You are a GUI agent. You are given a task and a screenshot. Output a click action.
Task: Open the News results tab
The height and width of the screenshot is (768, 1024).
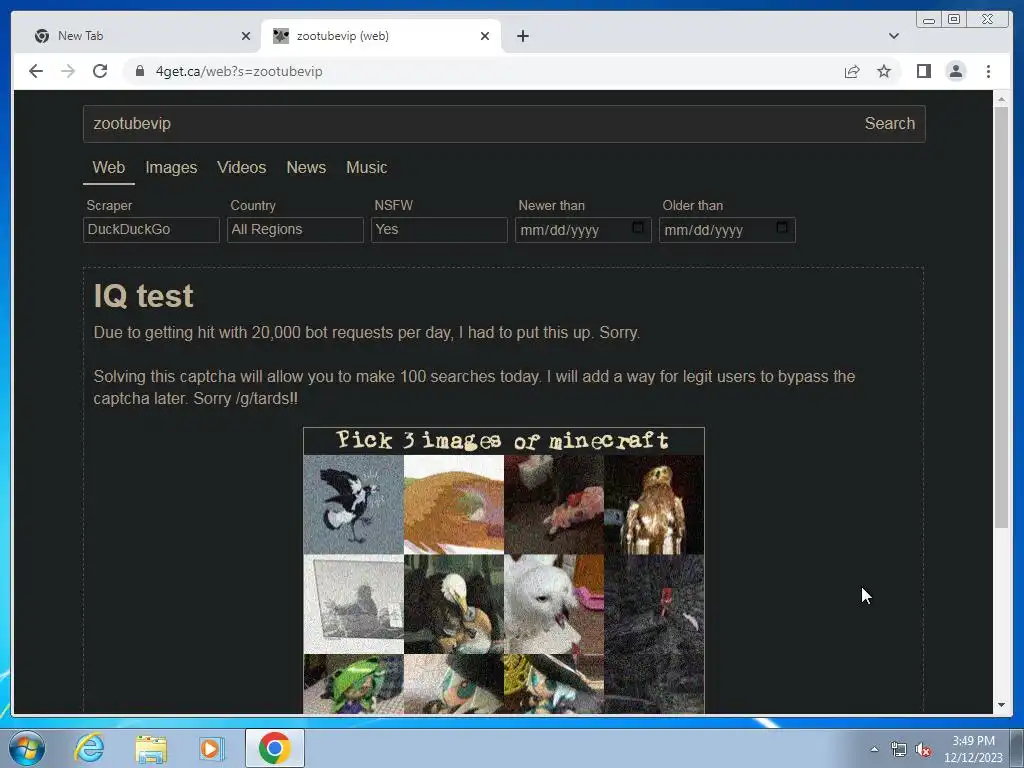pyautogui.click(x=306, y=168)
